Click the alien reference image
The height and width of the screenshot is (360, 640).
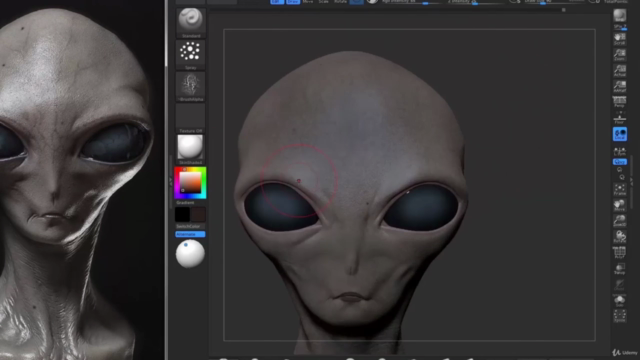82,180
